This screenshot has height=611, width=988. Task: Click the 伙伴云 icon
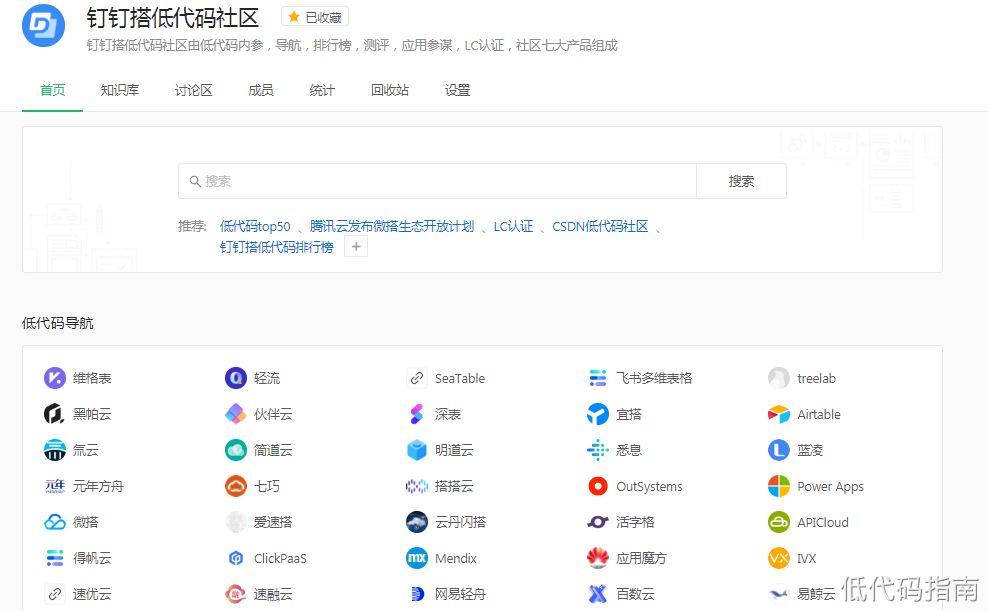[x=236, y=414]
